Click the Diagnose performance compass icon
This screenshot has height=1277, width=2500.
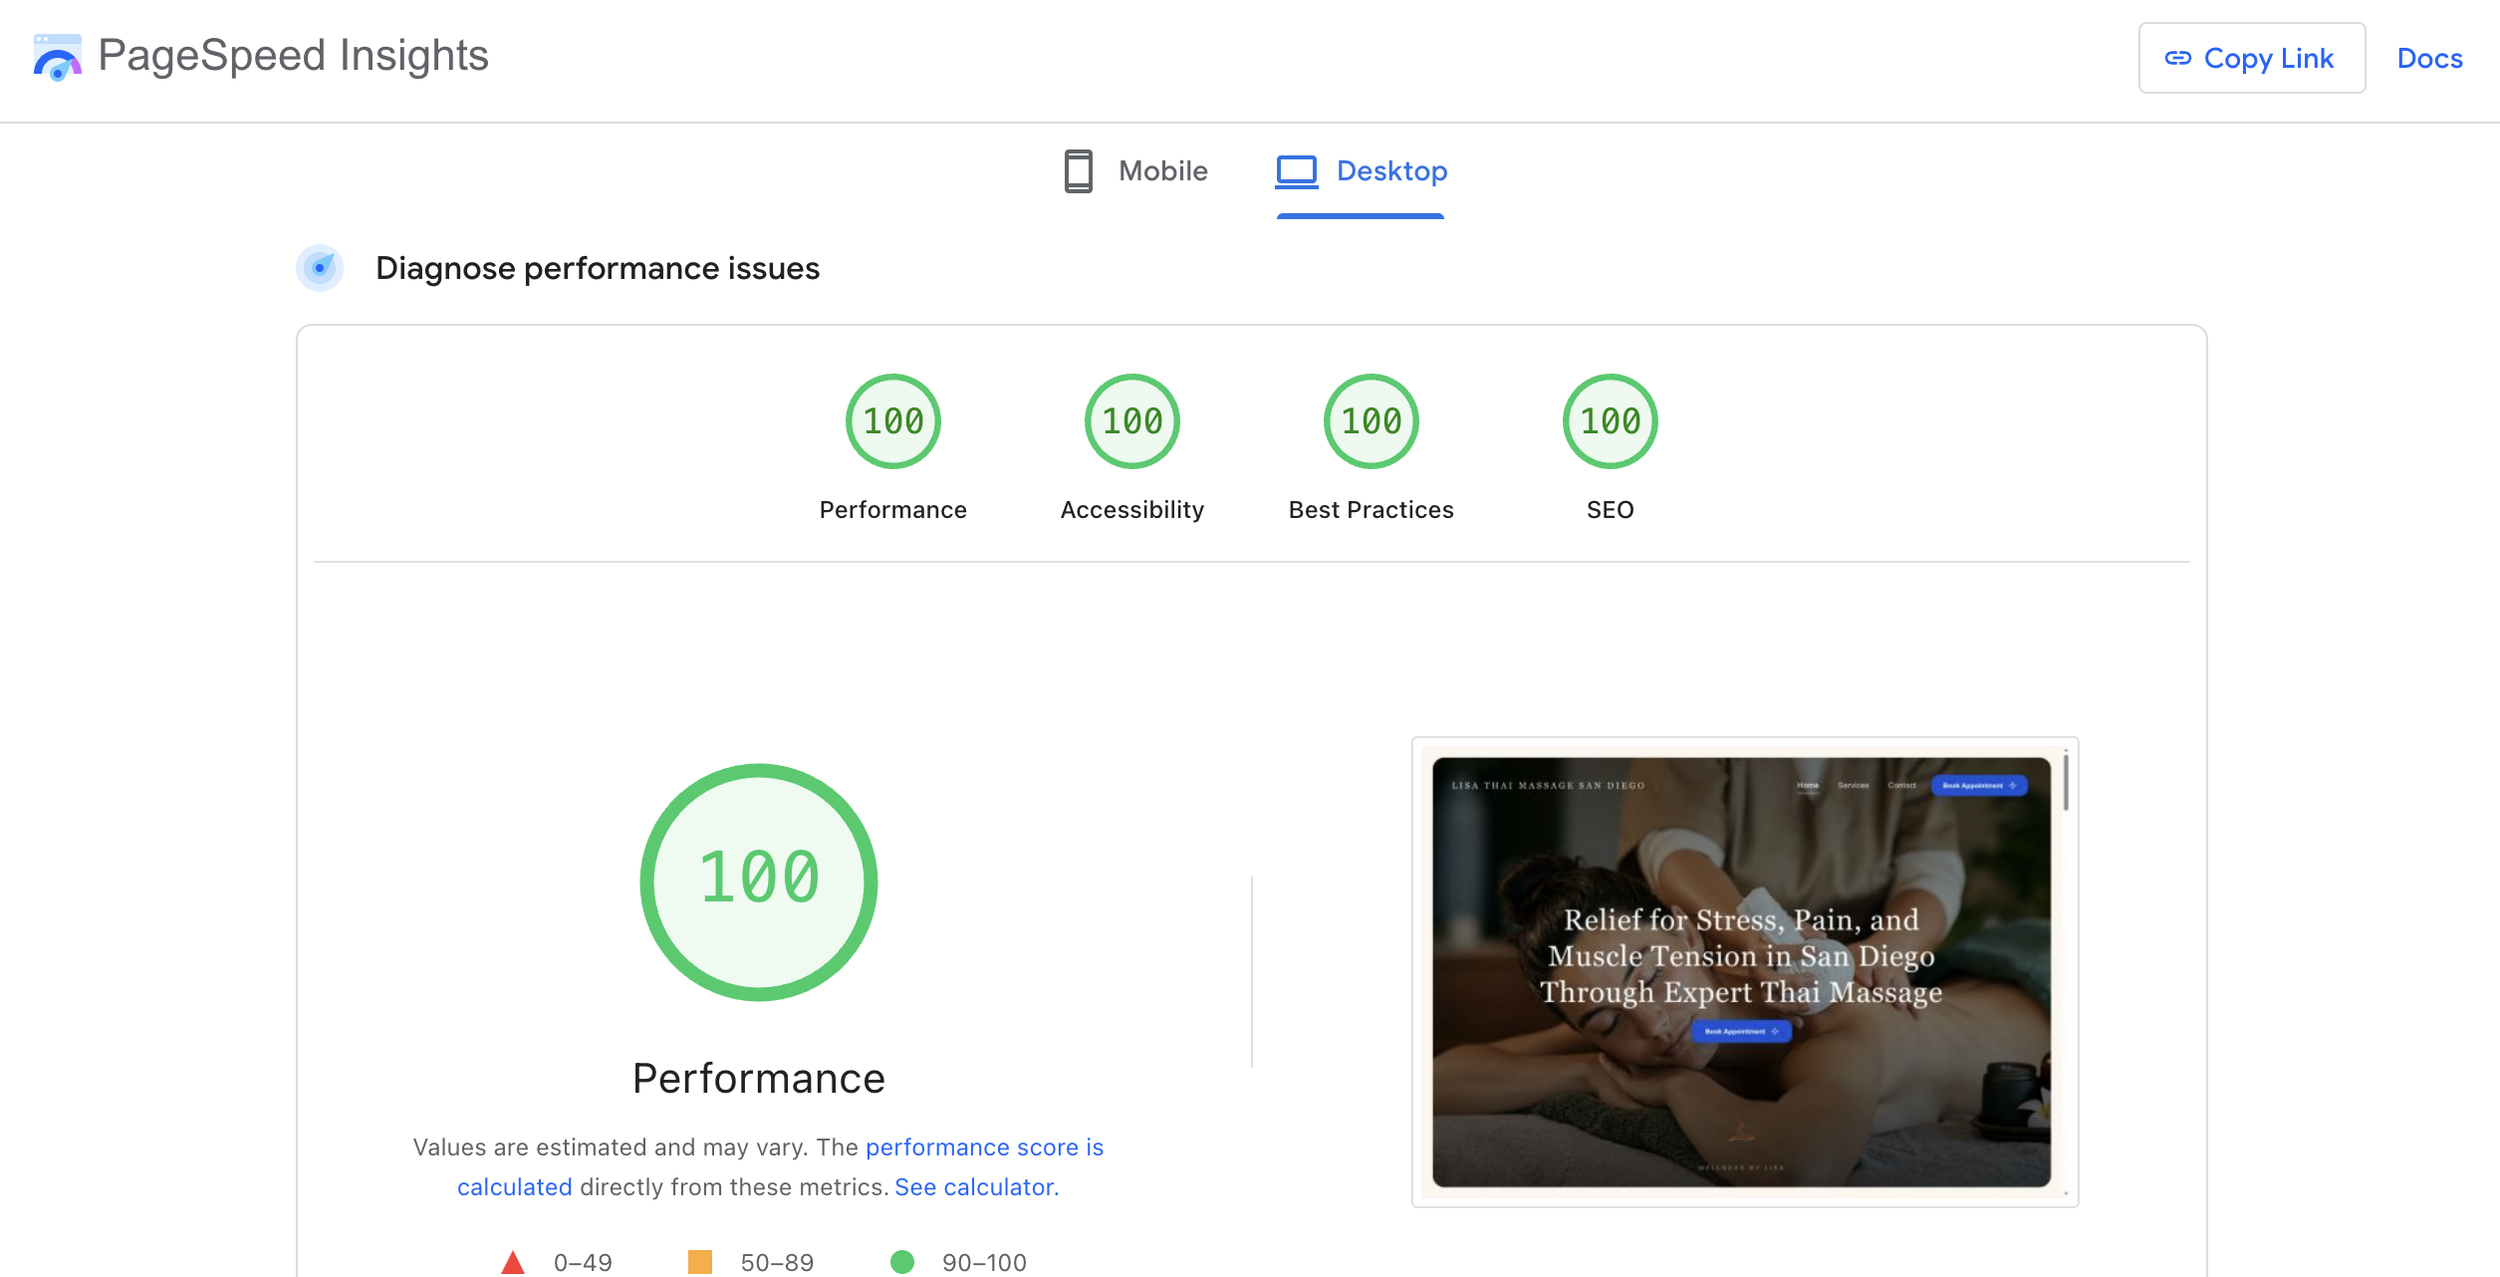tap(320, 268)
